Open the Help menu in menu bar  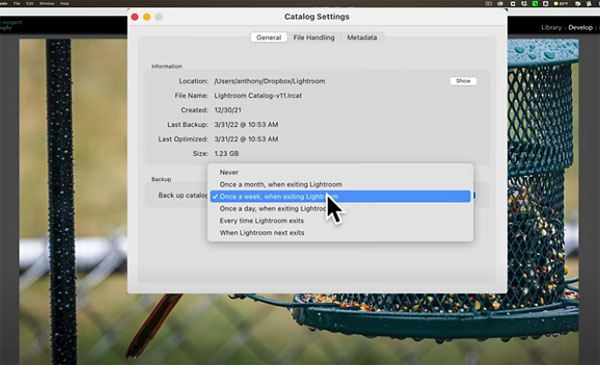click(x=64, y=3)
